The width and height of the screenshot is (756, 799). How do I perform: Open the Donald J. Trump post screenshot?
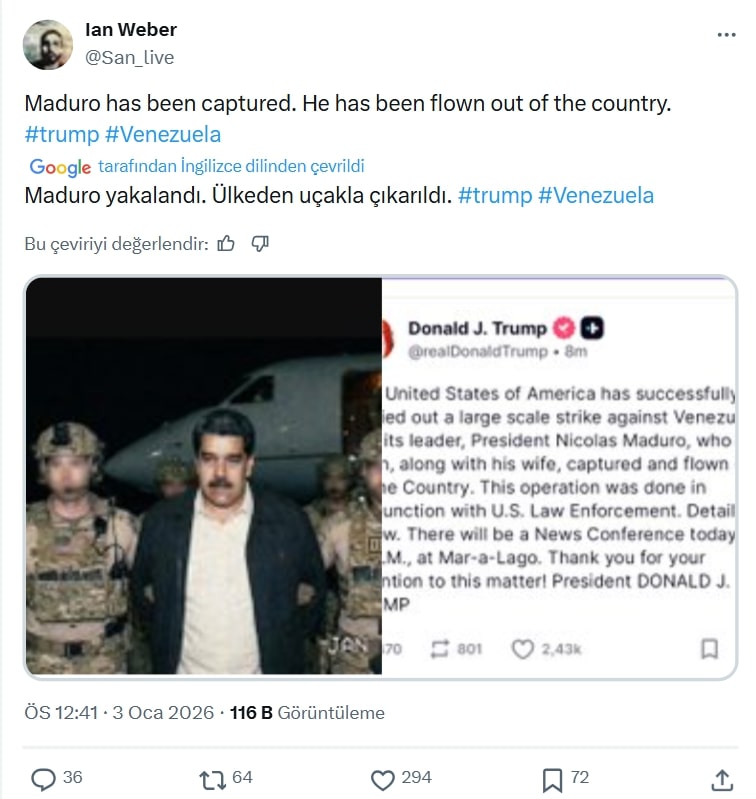click(x=558, y=476)
